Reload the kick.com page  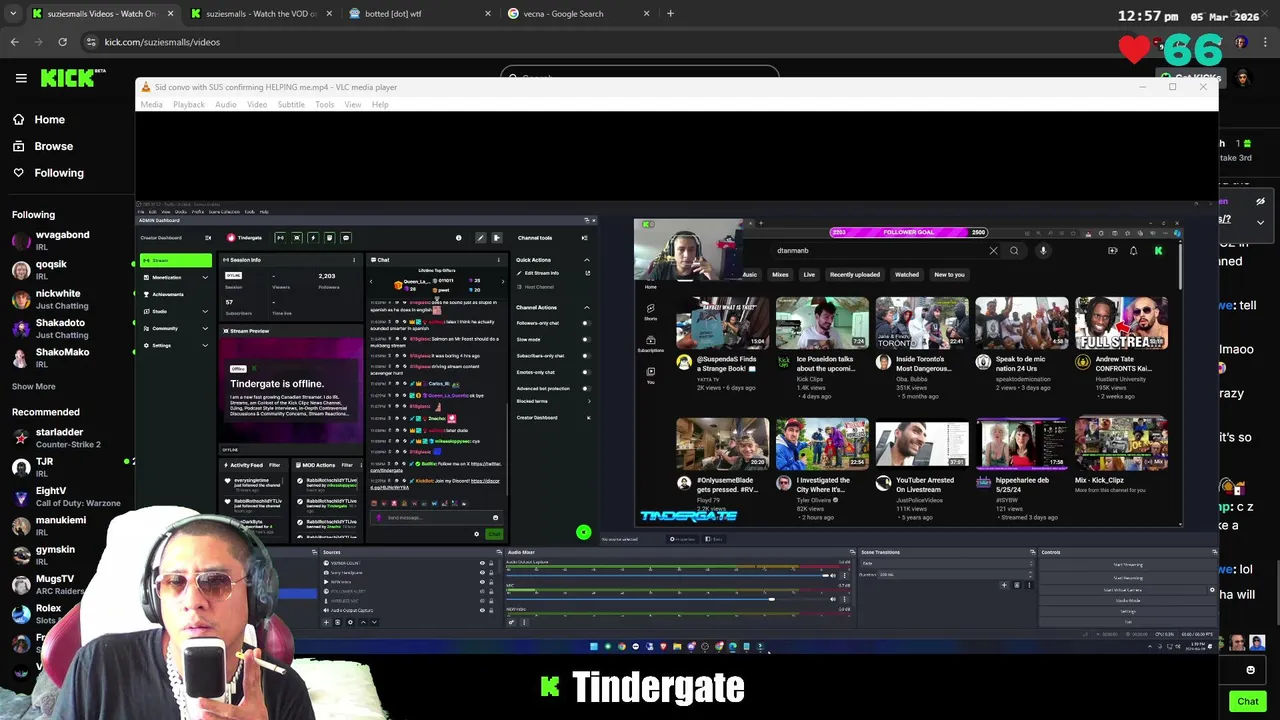tap(63, 42)
